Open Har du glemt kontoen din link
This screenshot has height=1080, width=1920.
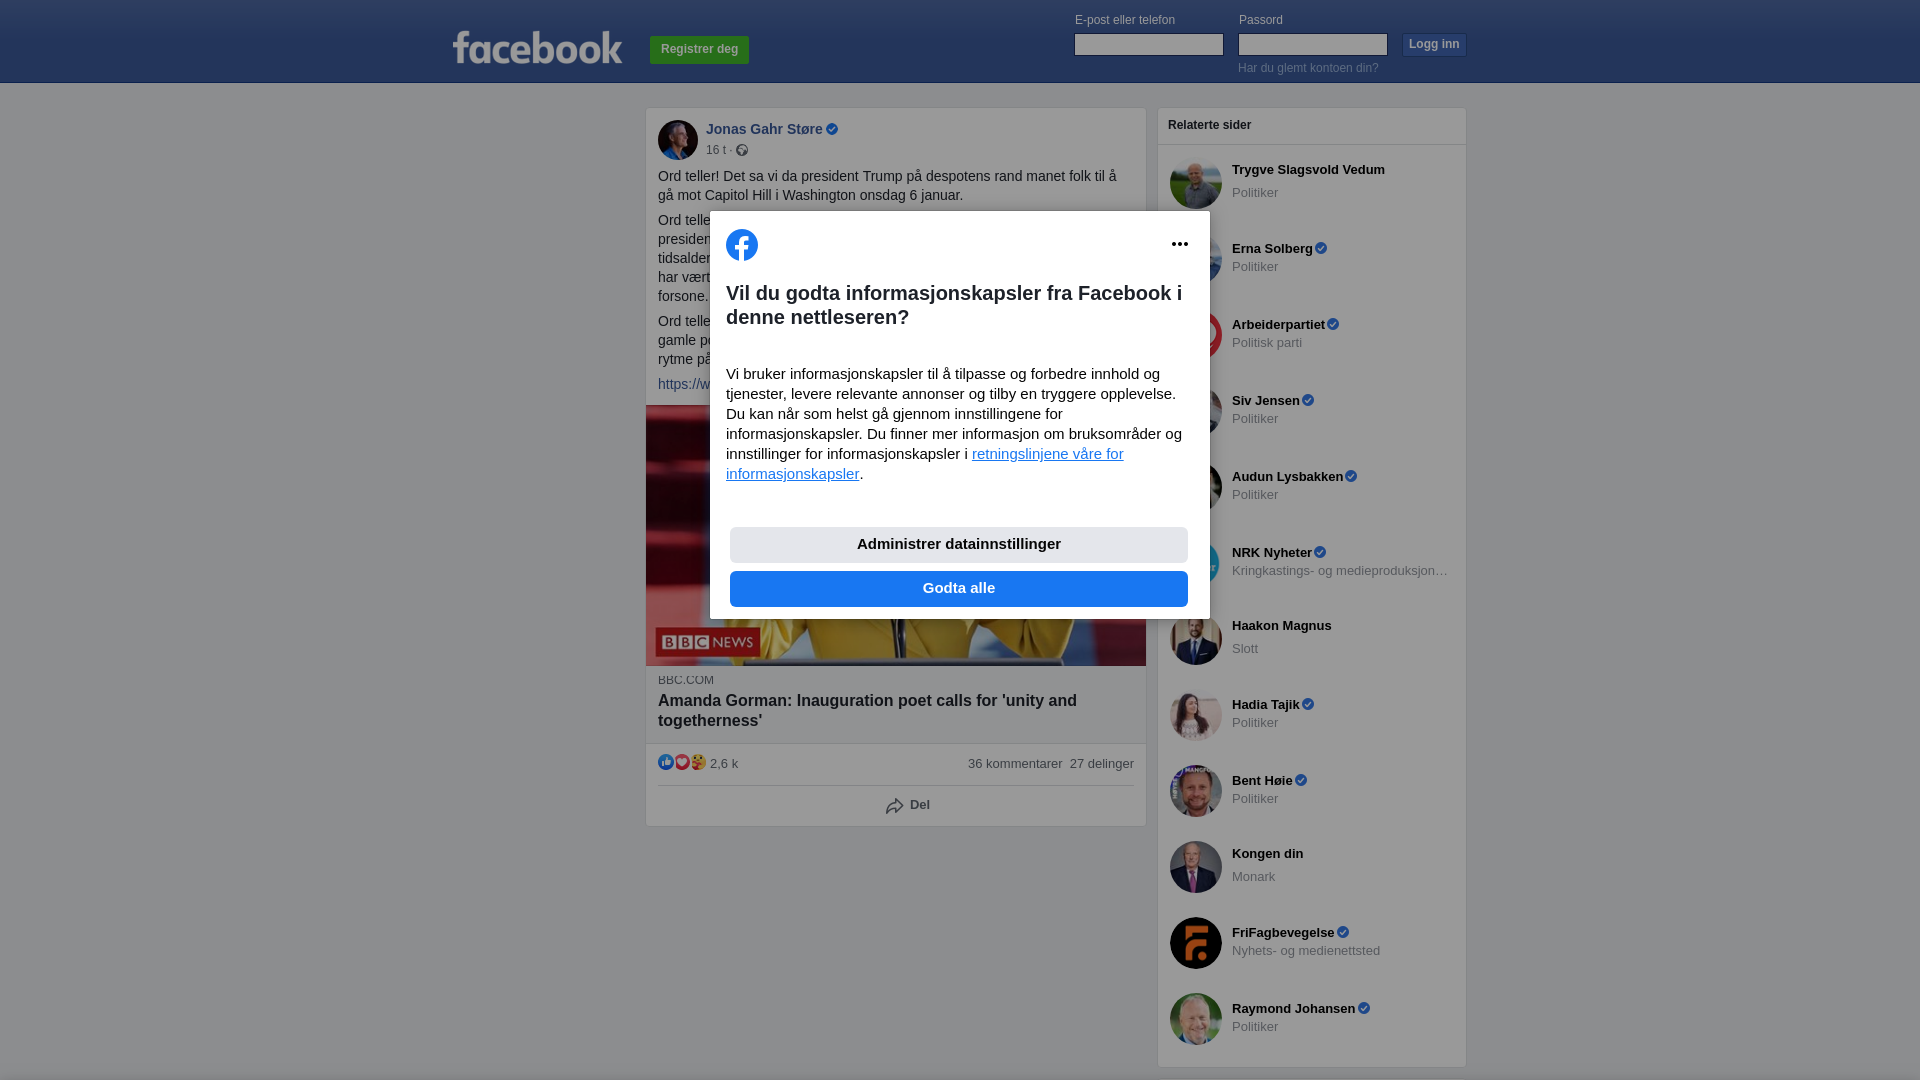tap(1308, 68)
